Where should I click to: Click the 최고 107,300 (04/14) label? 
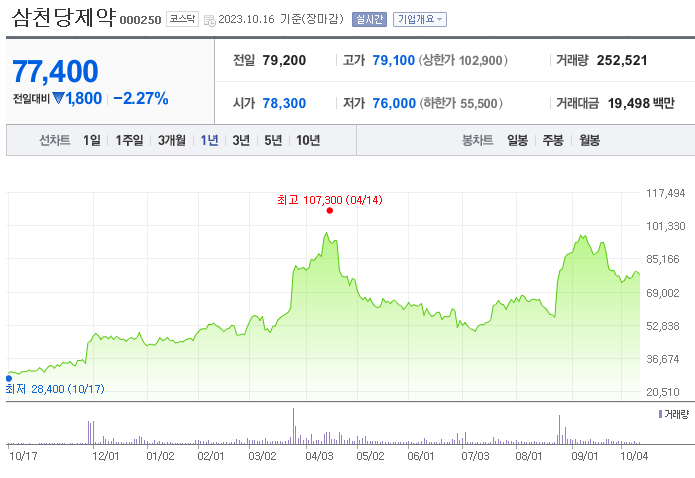[330, 200]
